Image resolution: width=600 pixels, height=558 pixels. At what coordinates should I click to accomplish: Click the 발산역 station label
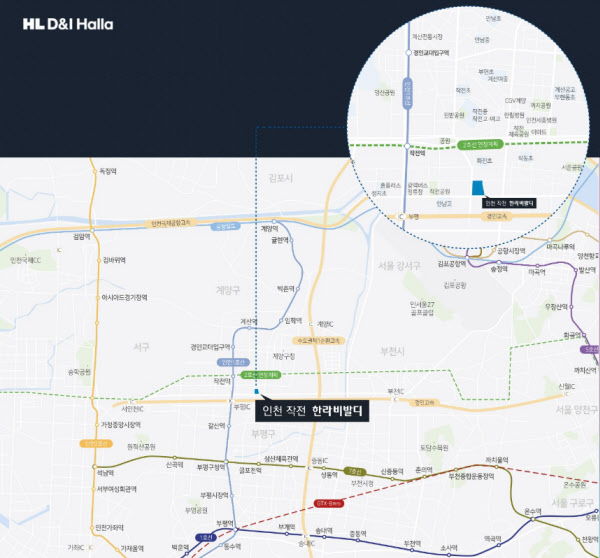point(587,270)
